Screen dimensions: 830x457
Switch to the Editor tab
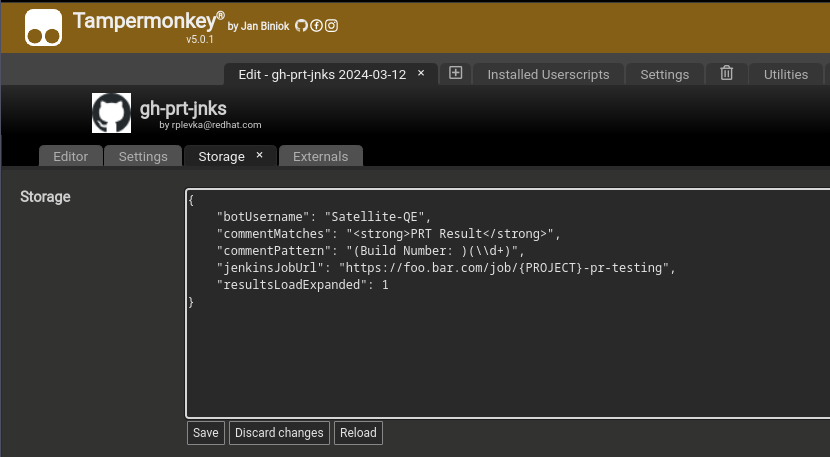tap(70, 156)
